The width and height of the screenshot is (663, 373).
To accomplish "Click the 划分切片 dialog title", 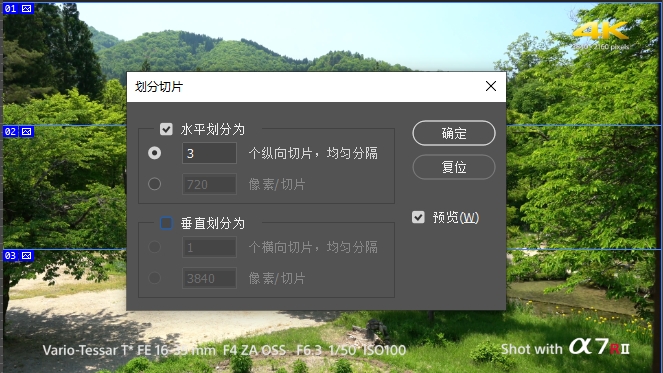I will coord(159,87).
